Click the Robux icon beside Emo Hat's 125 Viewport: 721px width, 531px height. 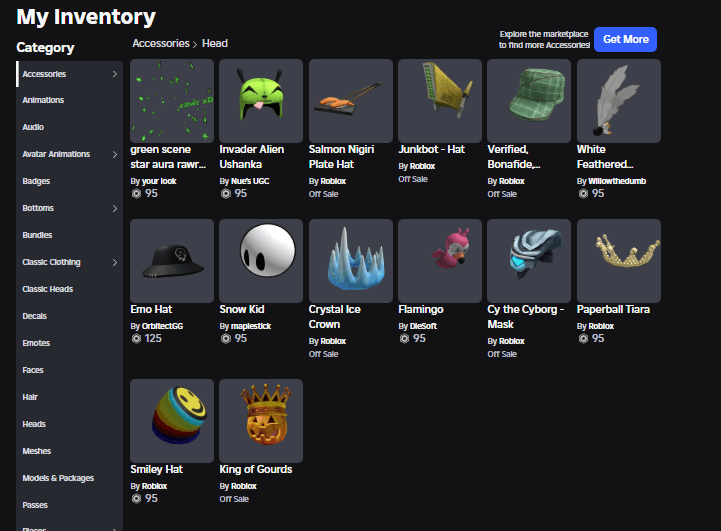(x=137, y=339)
